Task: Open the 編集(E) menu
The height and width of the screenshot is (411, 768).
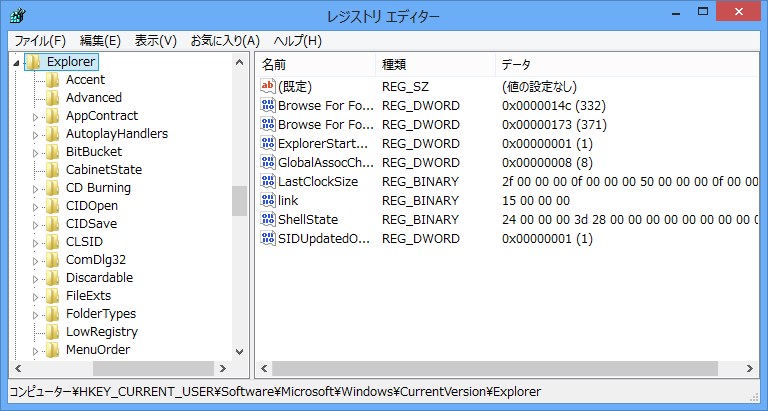Action: [100, 41]
